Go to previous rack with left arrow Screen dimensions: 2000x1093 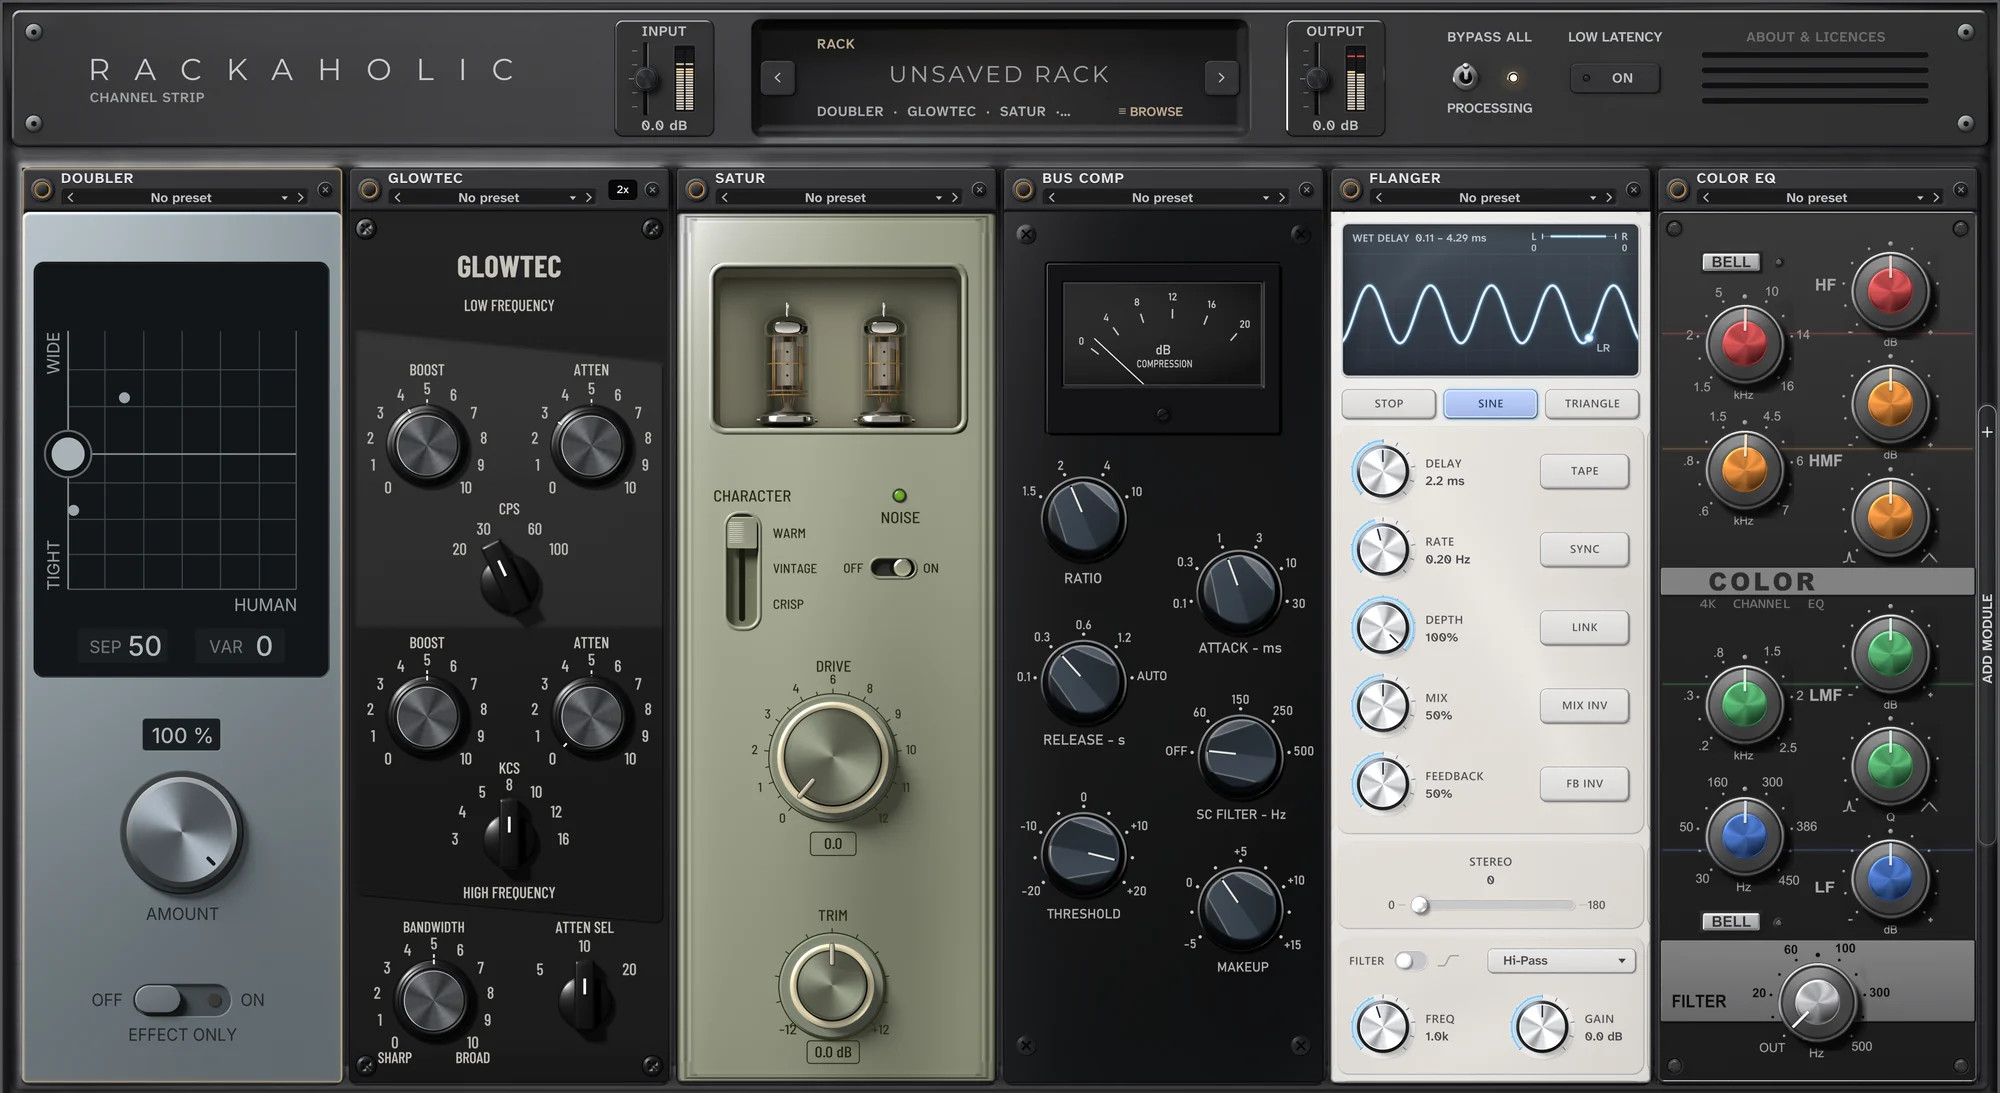(x=778, y=77)
